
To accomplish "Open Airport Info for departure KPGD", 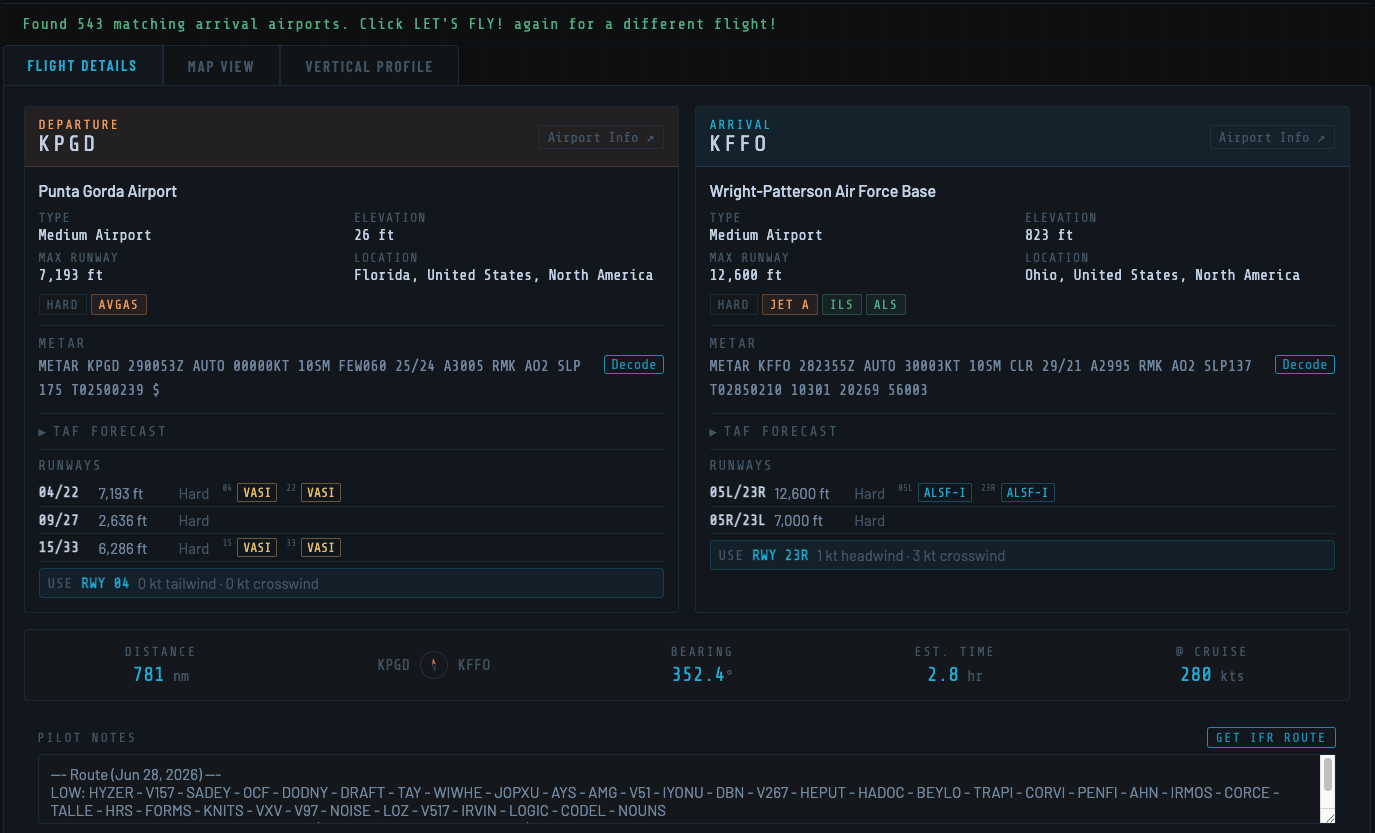I will tap(601, 138).
